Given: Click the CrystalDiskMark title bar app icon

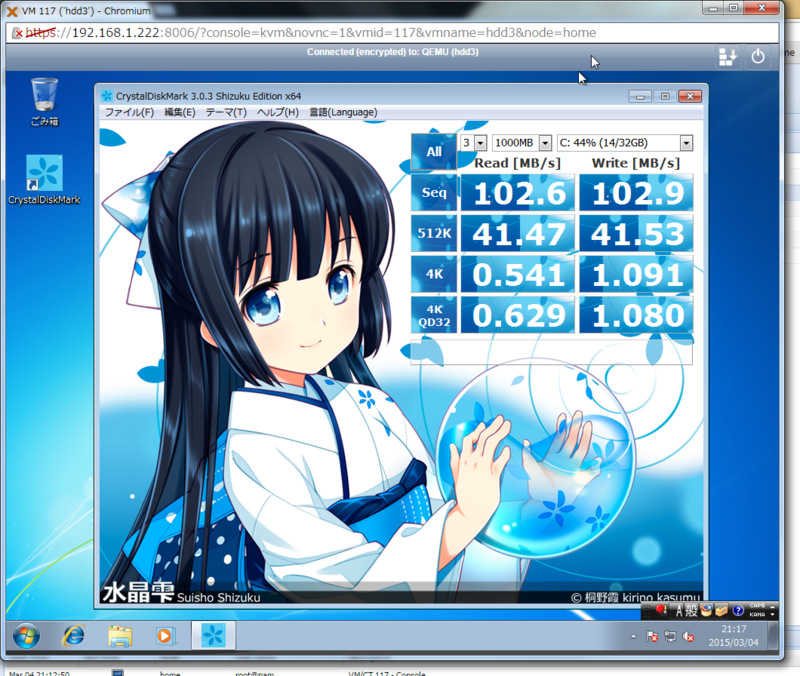Looking at the screenshot, I should pos(107,96).
